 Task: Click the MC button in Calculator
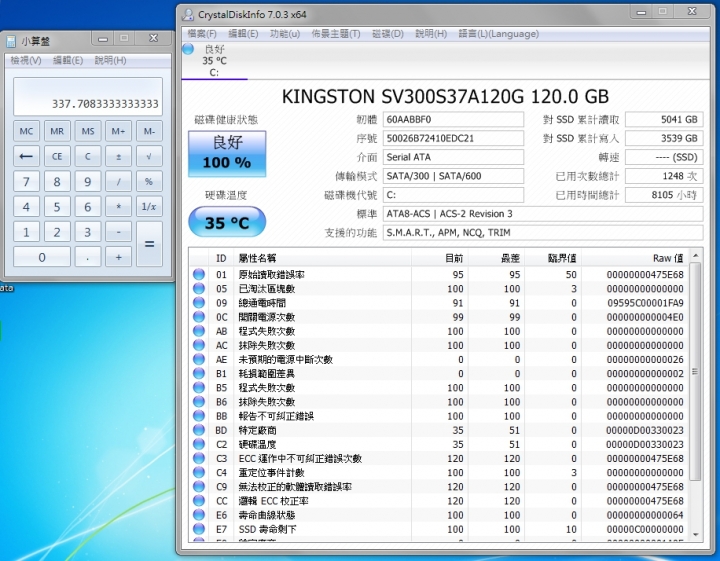(x=26, y=131)
